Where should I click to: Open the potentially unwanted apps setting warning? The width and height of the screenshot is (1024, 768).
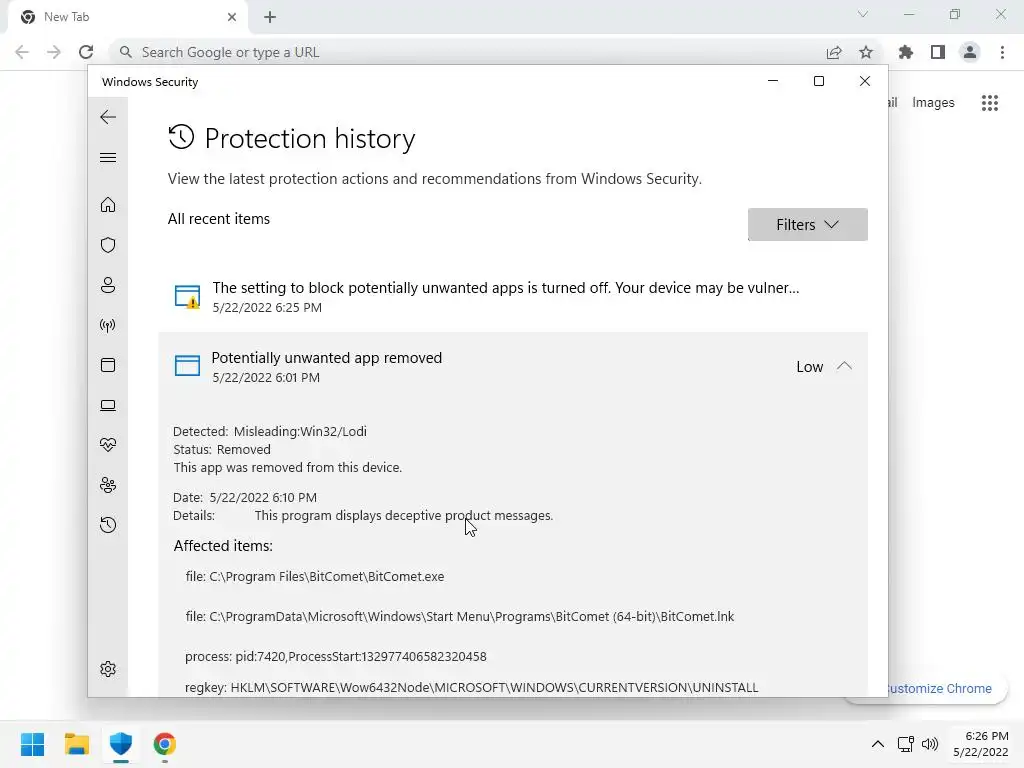(x=505, y=288)
